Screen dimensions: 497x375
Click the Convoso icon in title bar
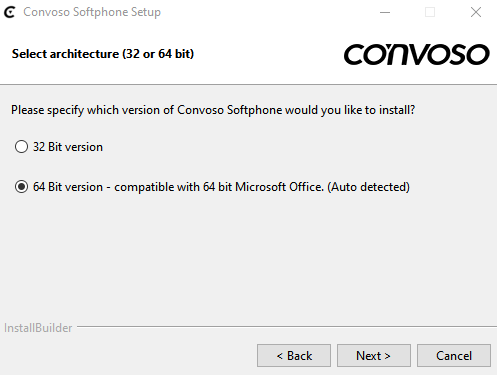click(10, 12)
